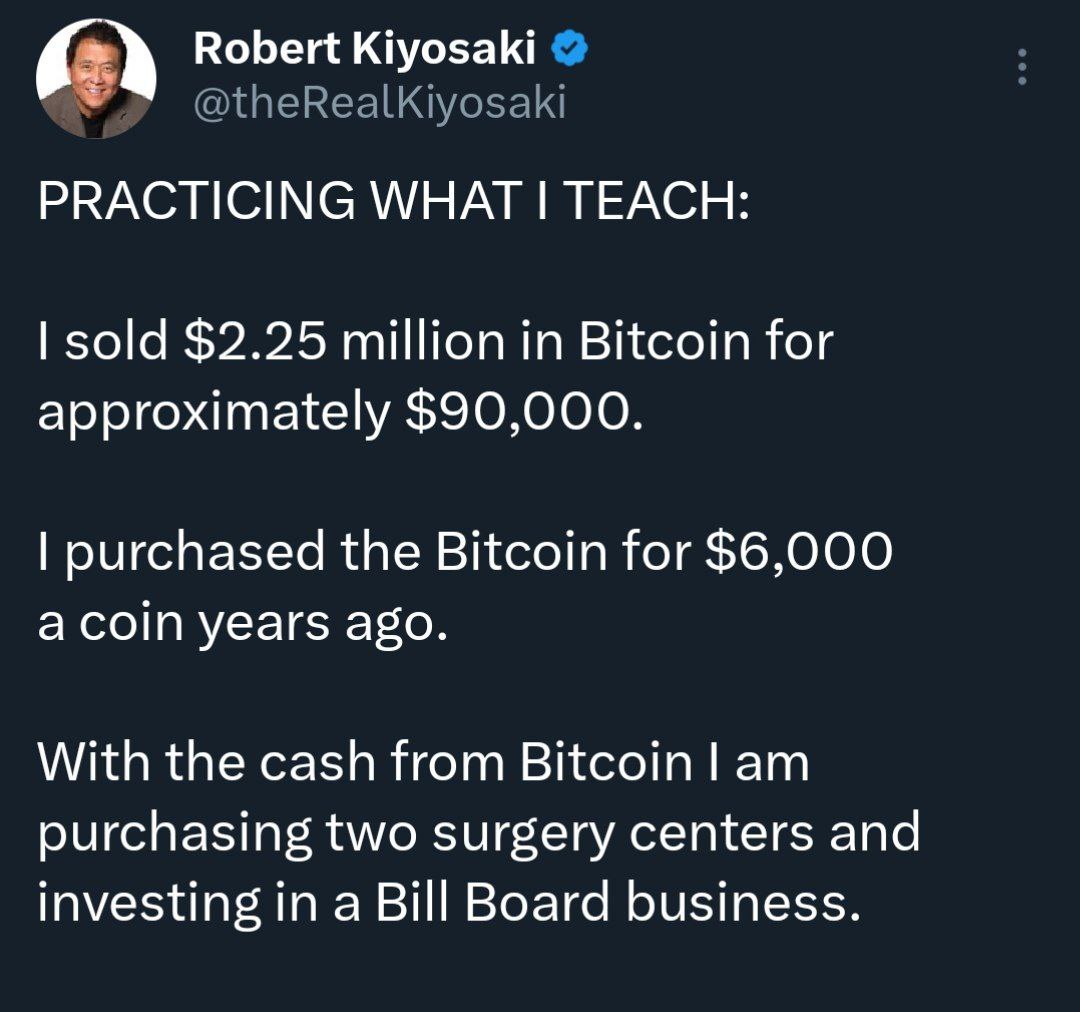
Task: Open the three-dot more options menu
Action: (1021, 67)
